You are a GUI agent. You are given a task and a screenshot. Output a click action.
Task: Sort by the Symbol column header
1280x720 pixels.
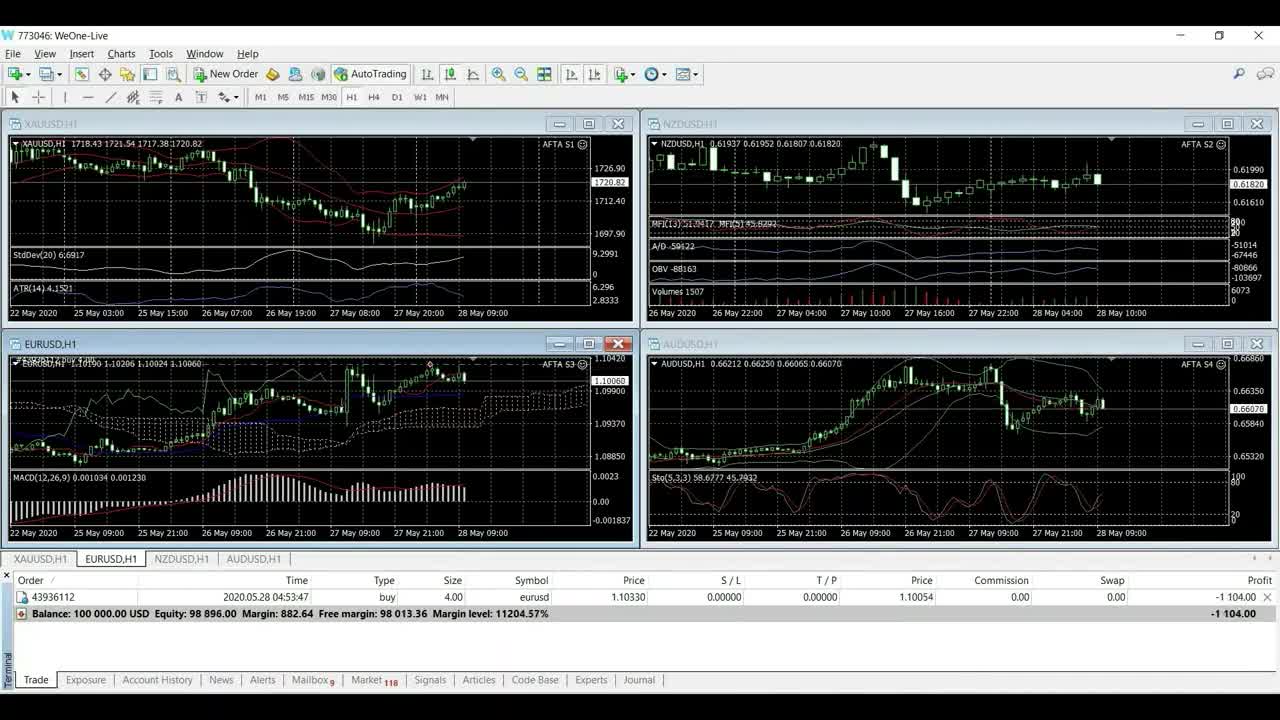point(531,580)
